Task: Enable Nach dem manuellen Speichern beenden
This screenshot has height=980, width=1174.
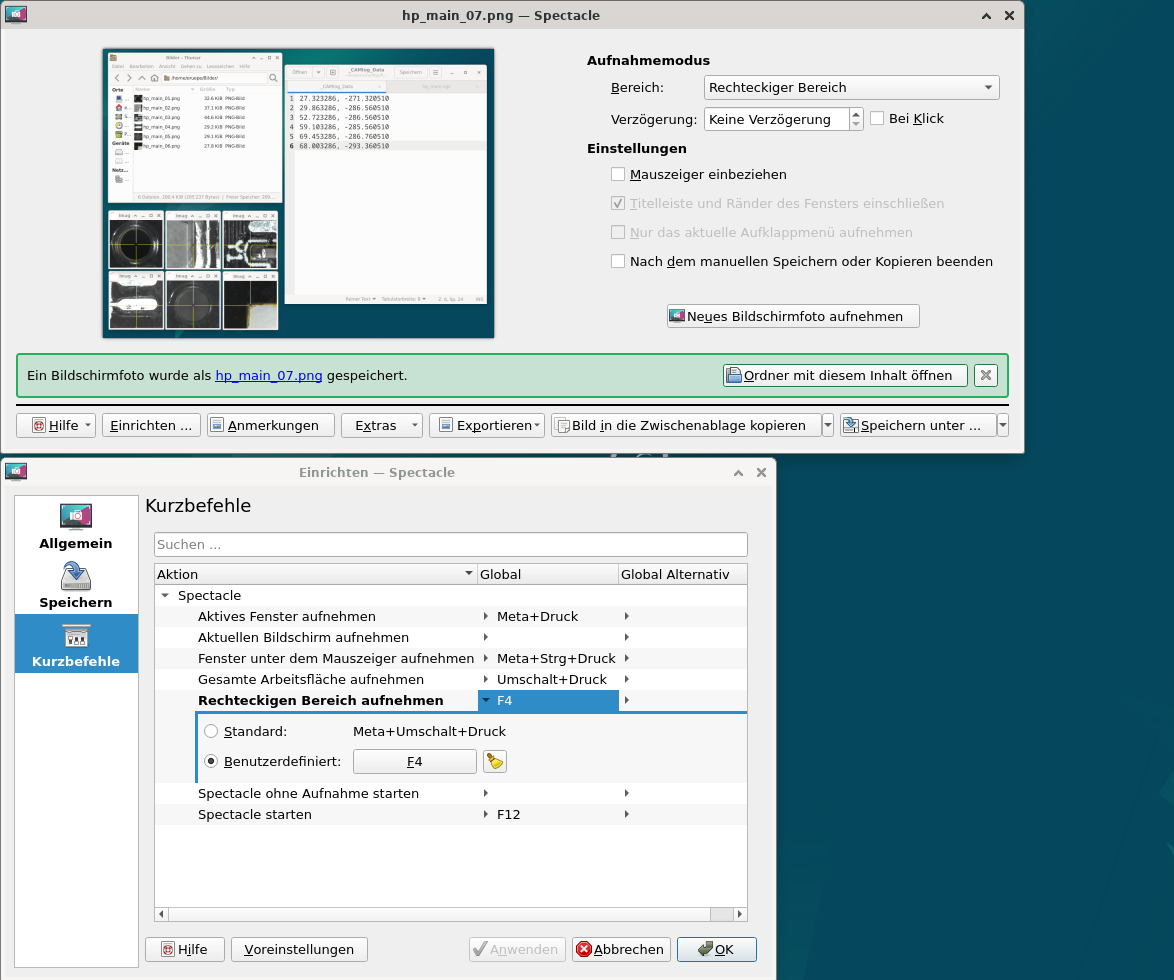Action: coord(618,261)
